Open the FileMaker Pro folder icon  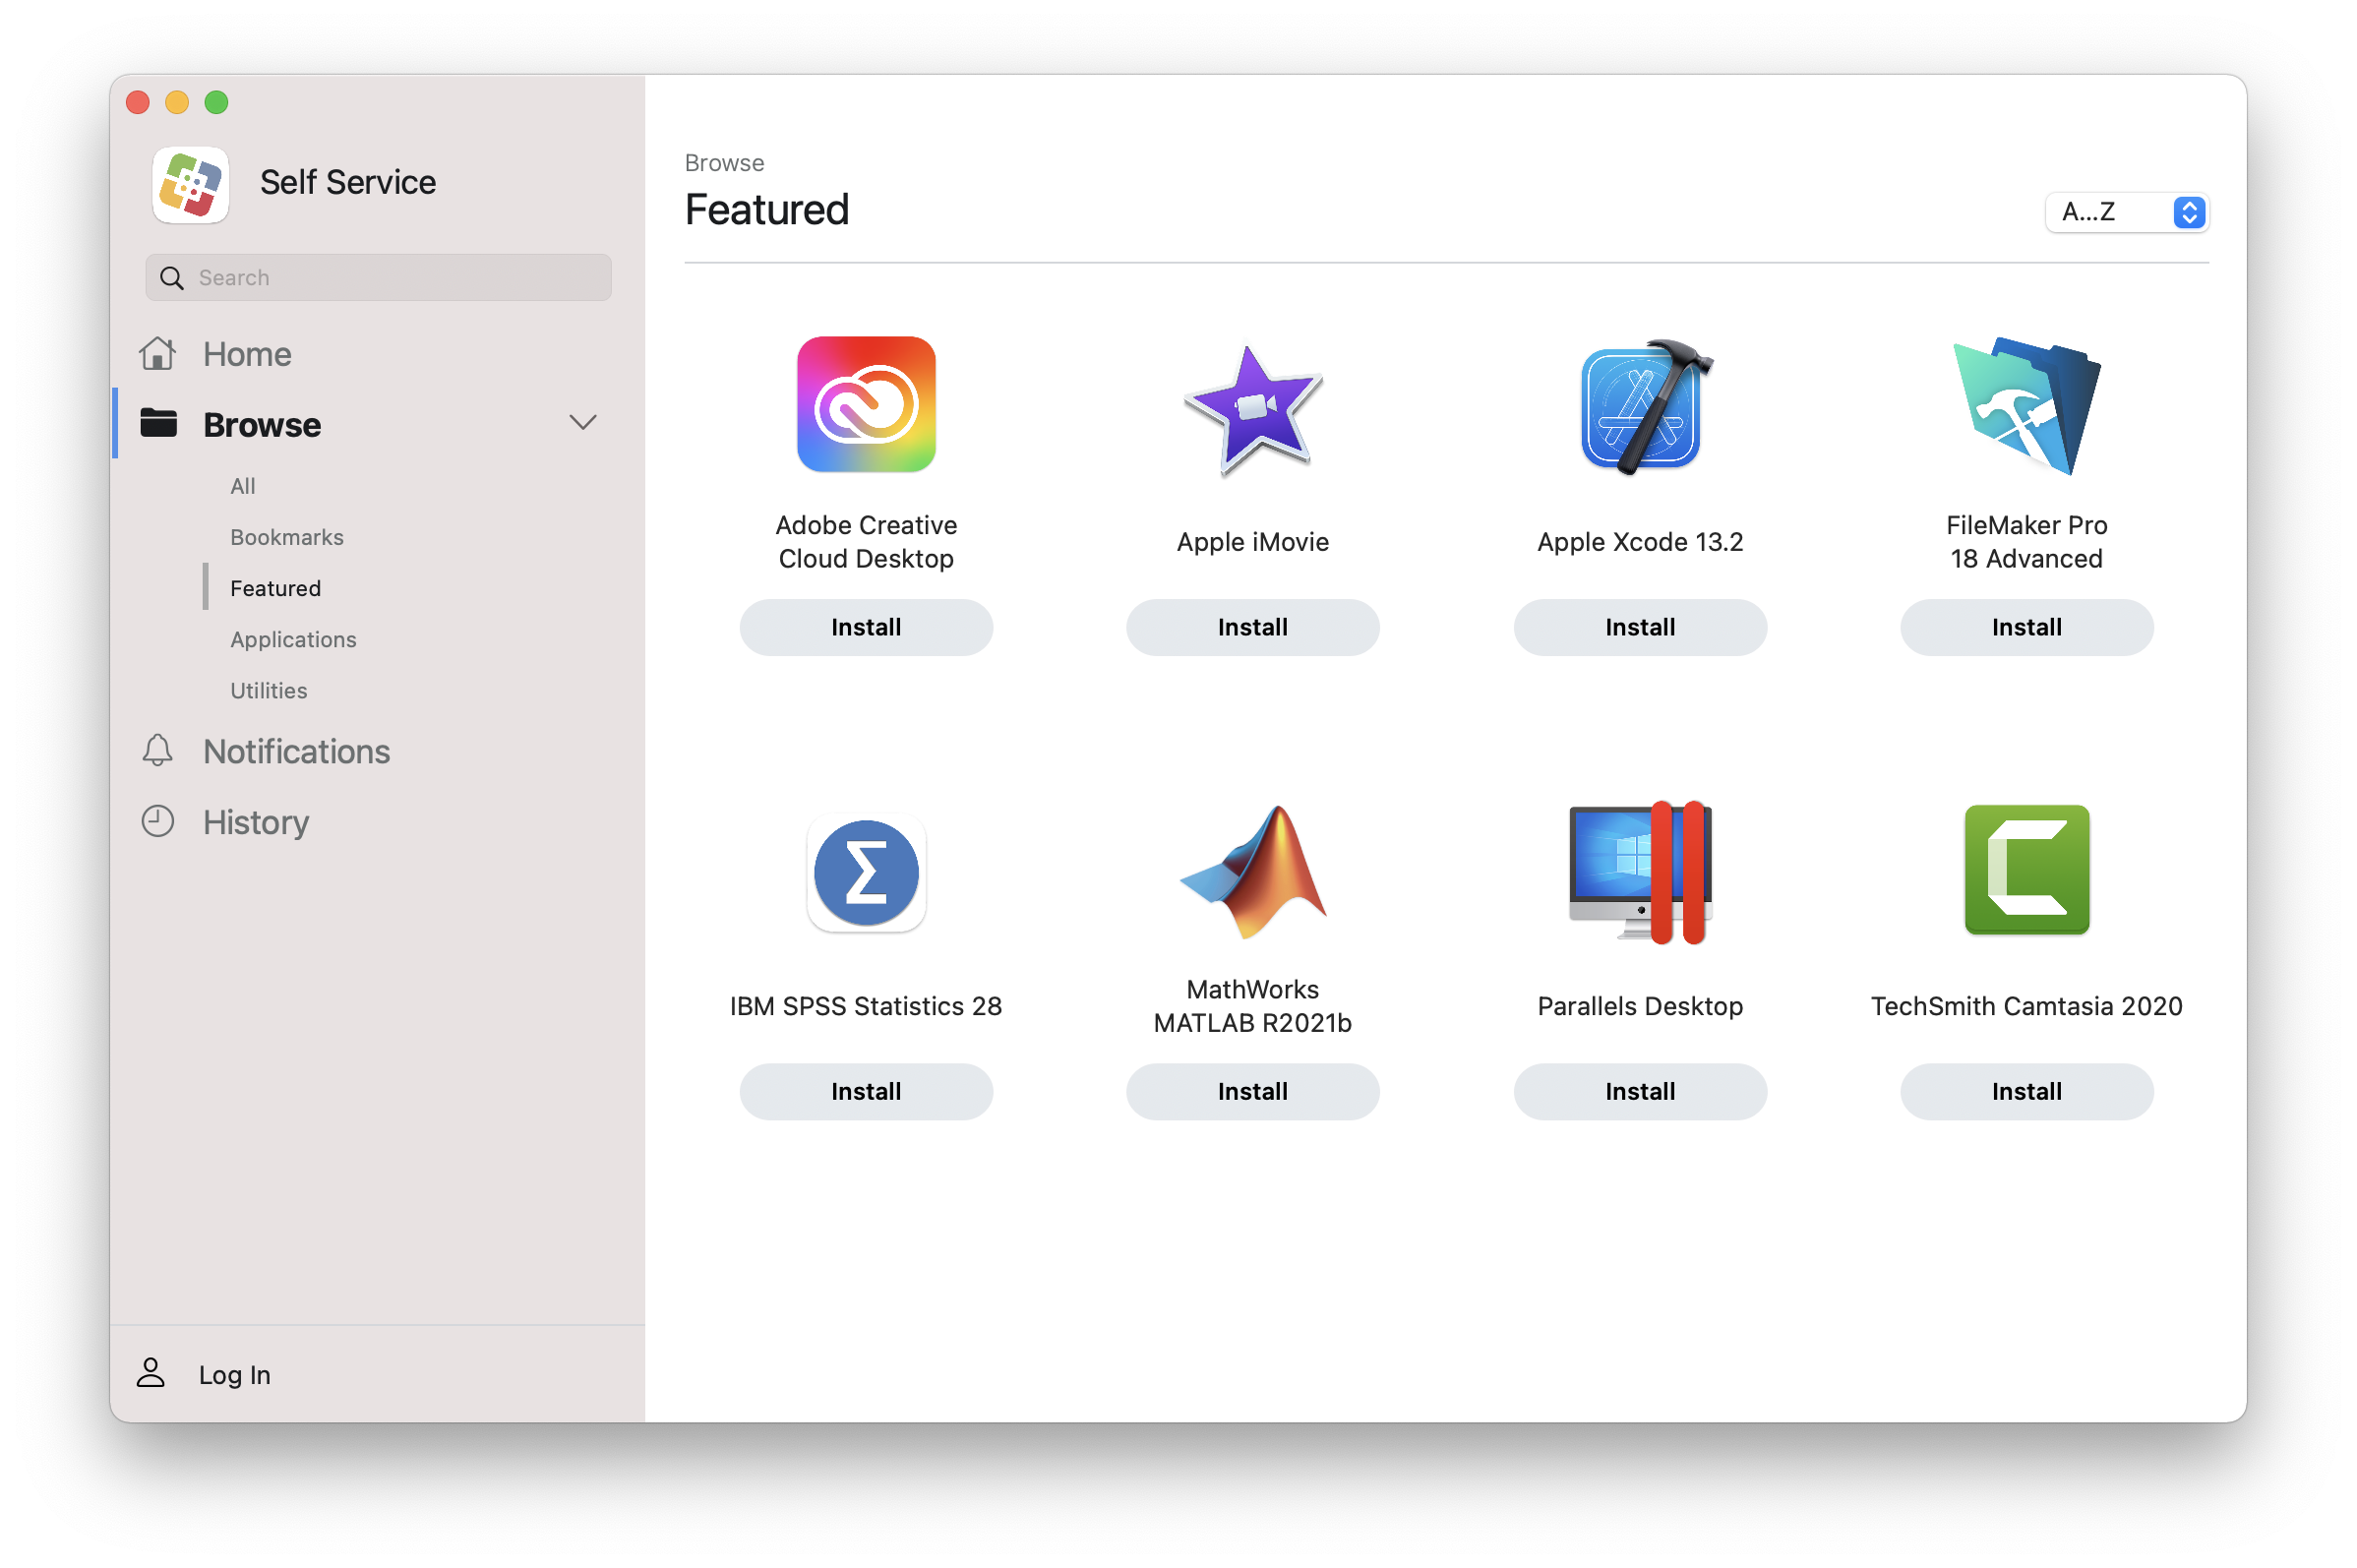pyautogui.click(x=2026, y=405)
